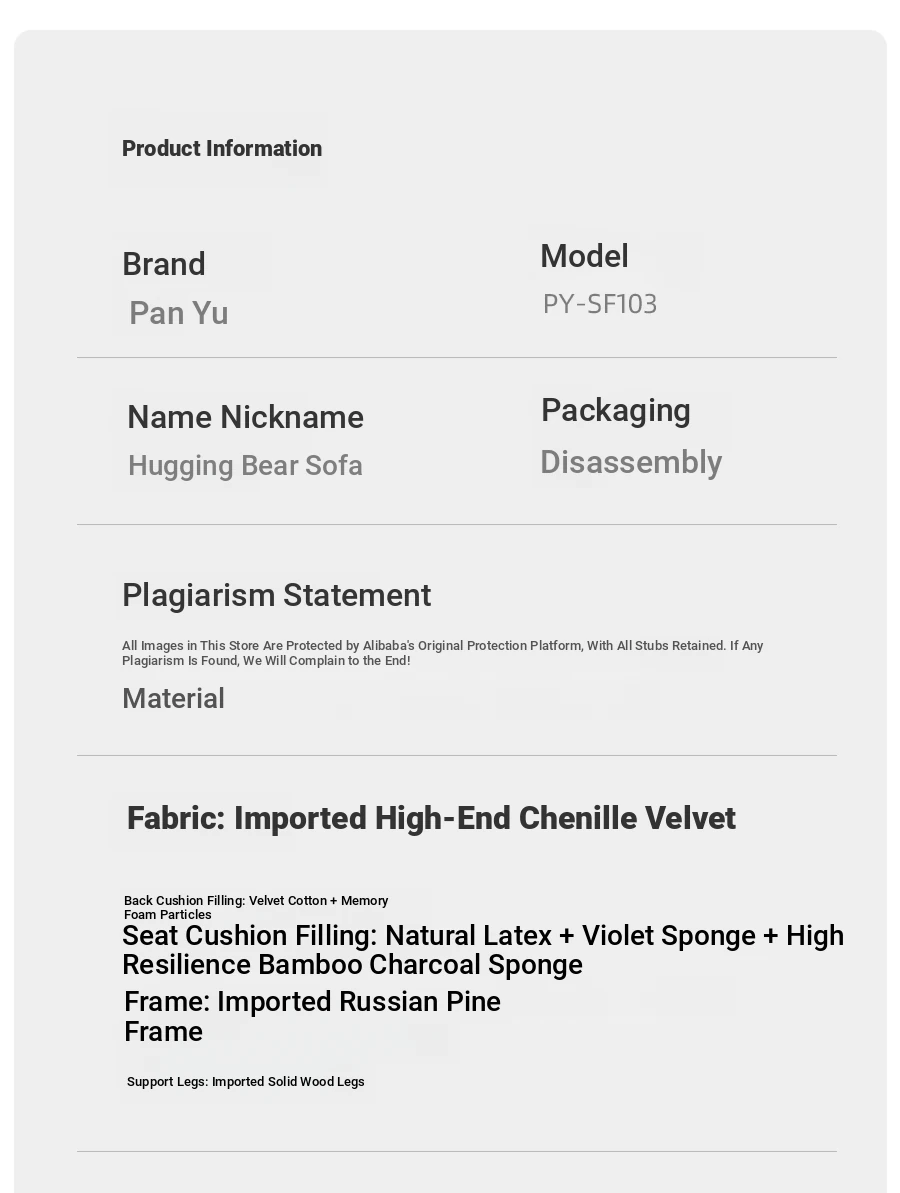900x1193 pixels.
Task: Click the Plagiarism Statement heading
Action: (x=277, y=596)
